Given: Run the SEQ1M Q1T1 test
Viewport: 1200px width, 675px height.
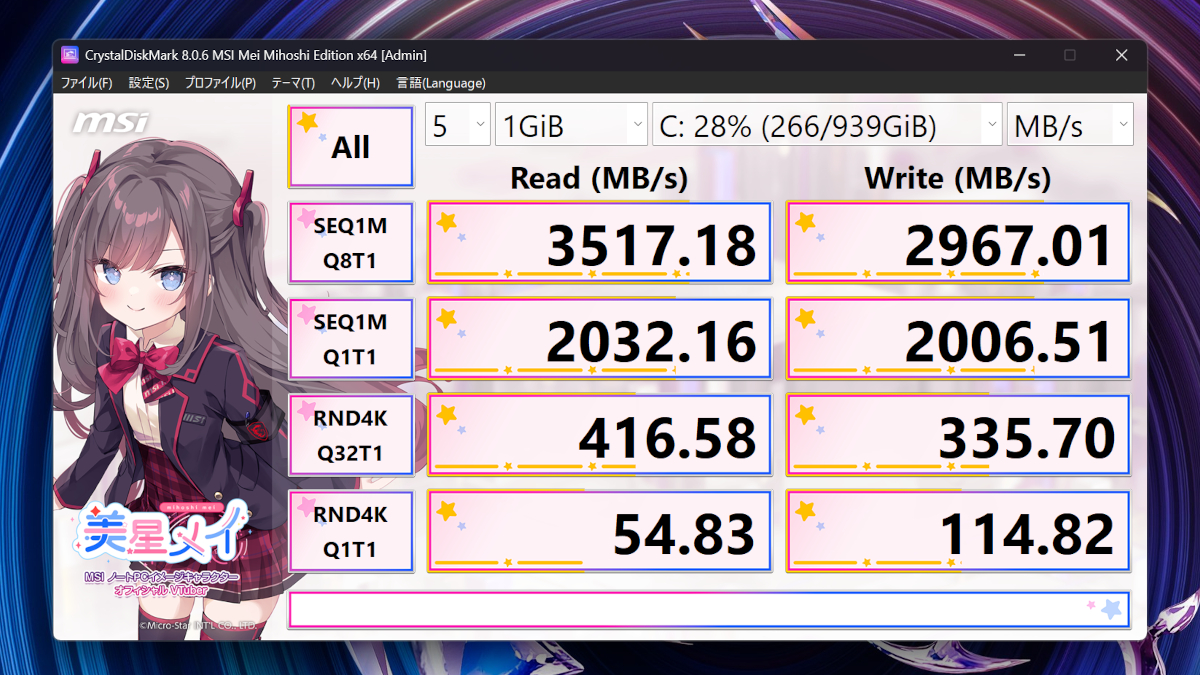Looking at the screenshot, I should tap(351, 340).
